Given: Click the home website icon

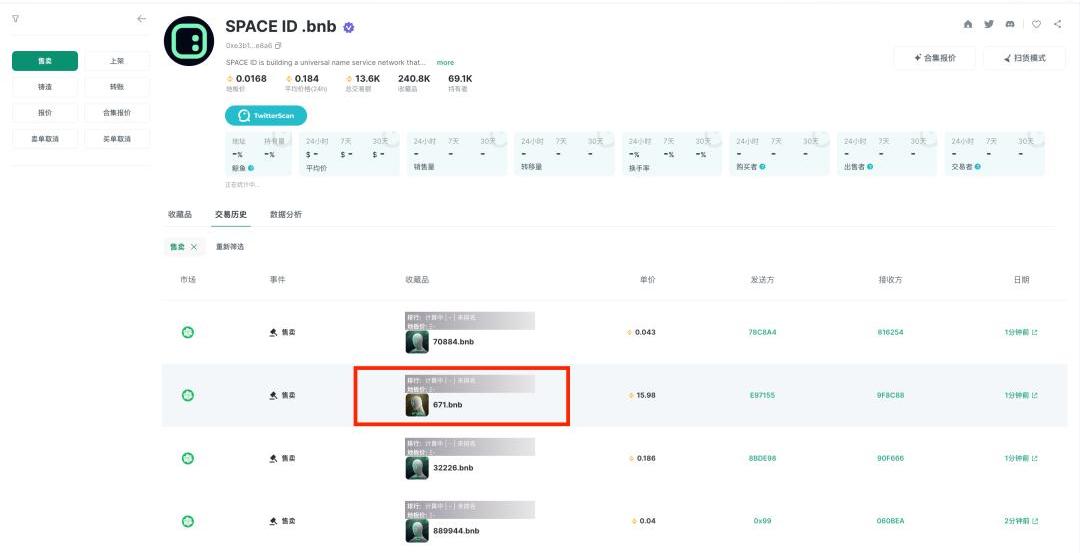Looking at the screenshot, I should pos(967,24).
